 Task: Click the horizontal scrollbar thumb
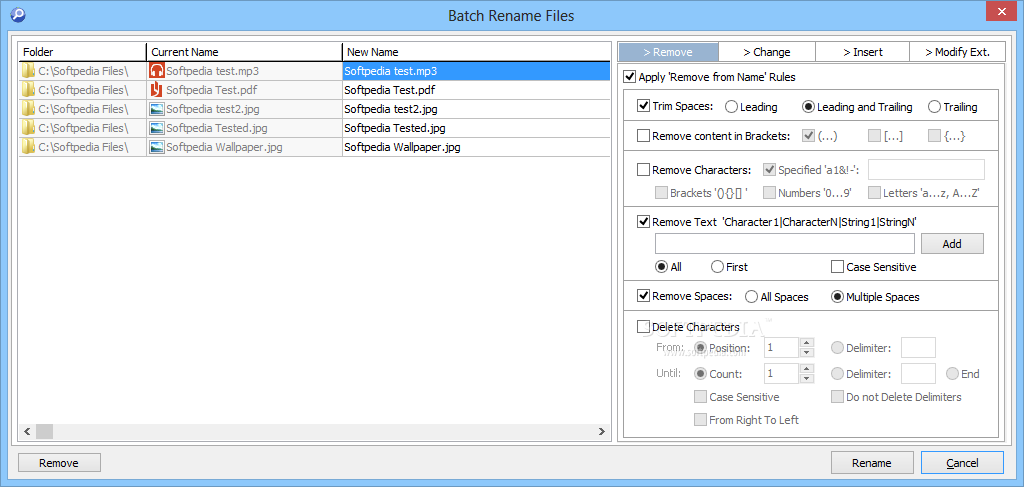click(44, 432)
